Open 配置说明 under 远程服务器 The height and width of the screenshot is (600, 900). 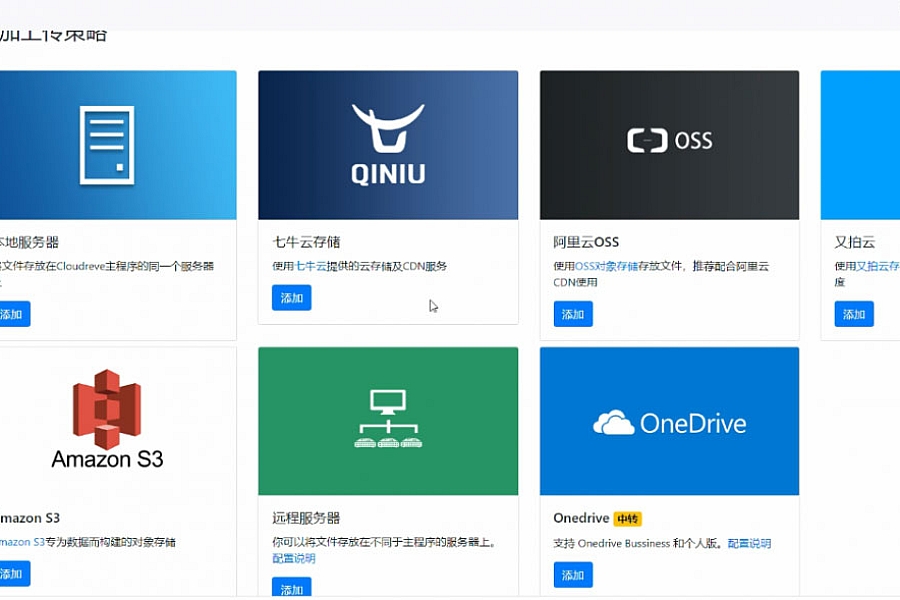point(293,558)
